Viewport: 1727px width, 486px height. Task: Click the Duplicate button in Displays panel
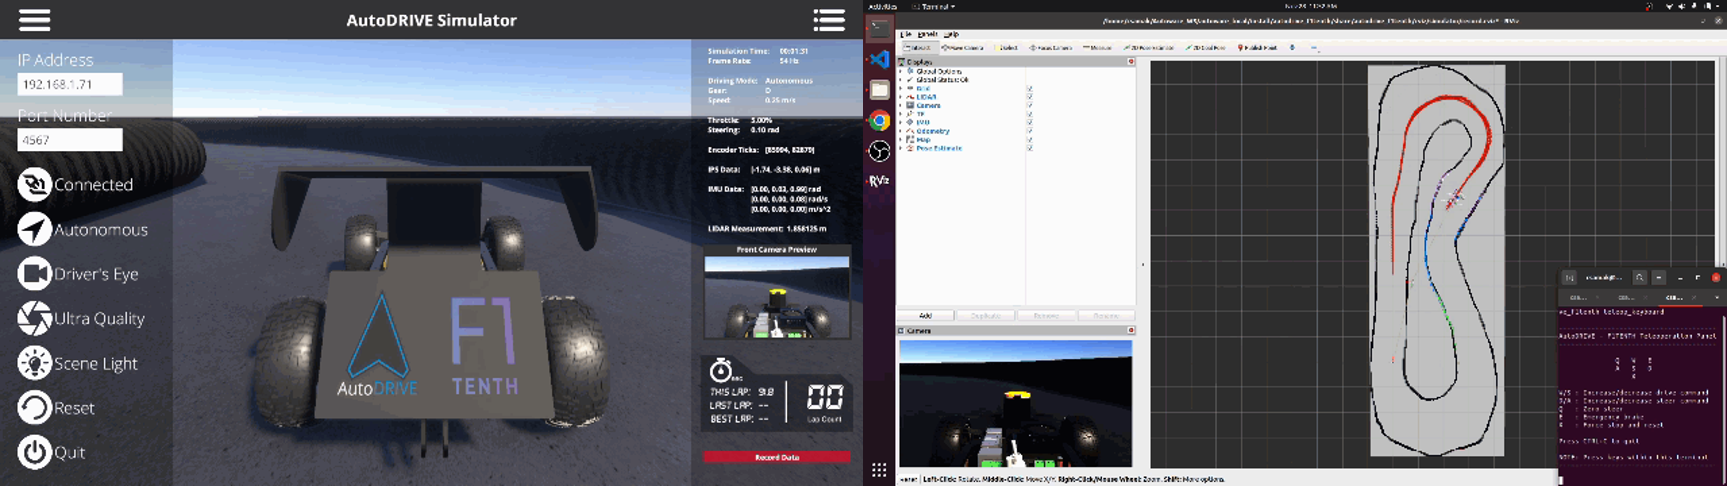tap(985, 315)
